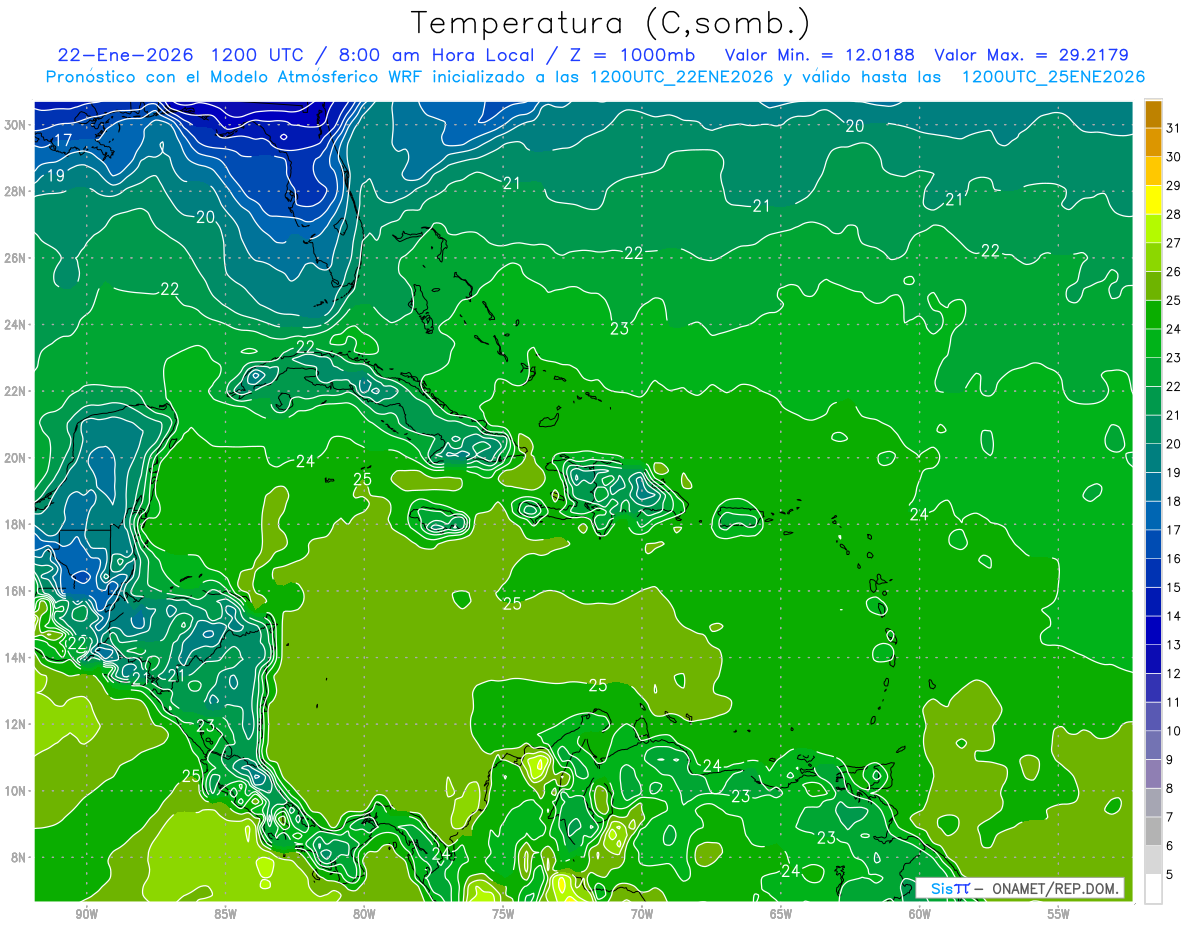Click the color scale value 14
Image resolution: width=1200 pixels, height=927 pixels.
pyautogui.click(x=1174, y=617)
